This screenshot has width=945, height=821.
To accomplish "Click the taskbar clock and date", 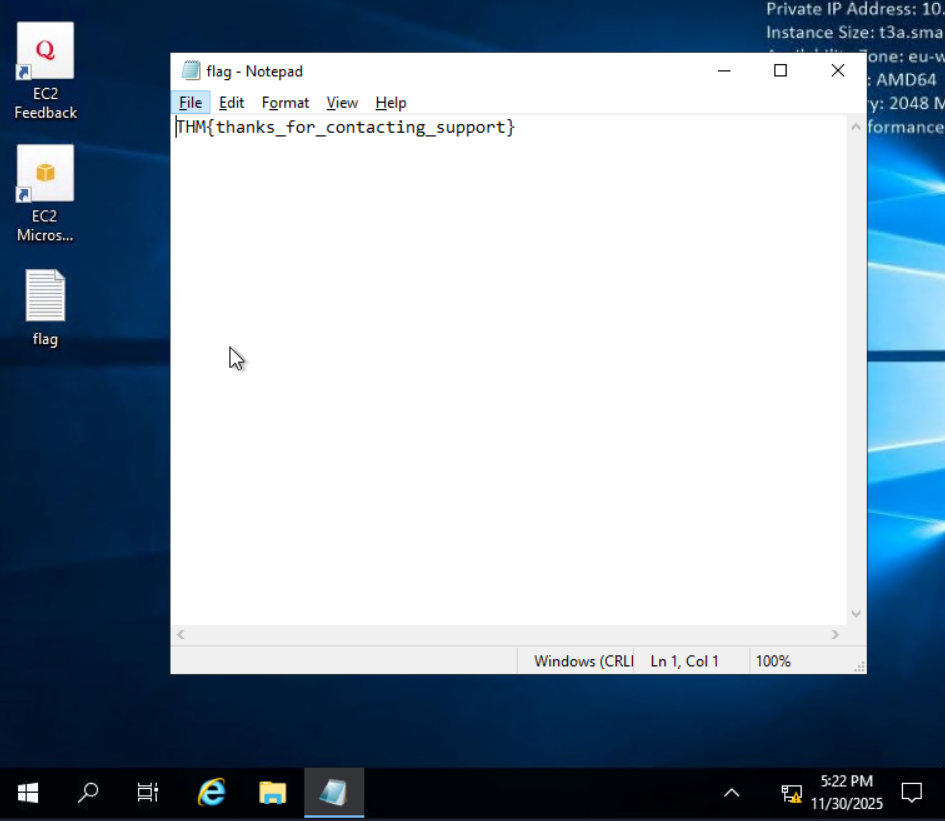I will (846, 792).
